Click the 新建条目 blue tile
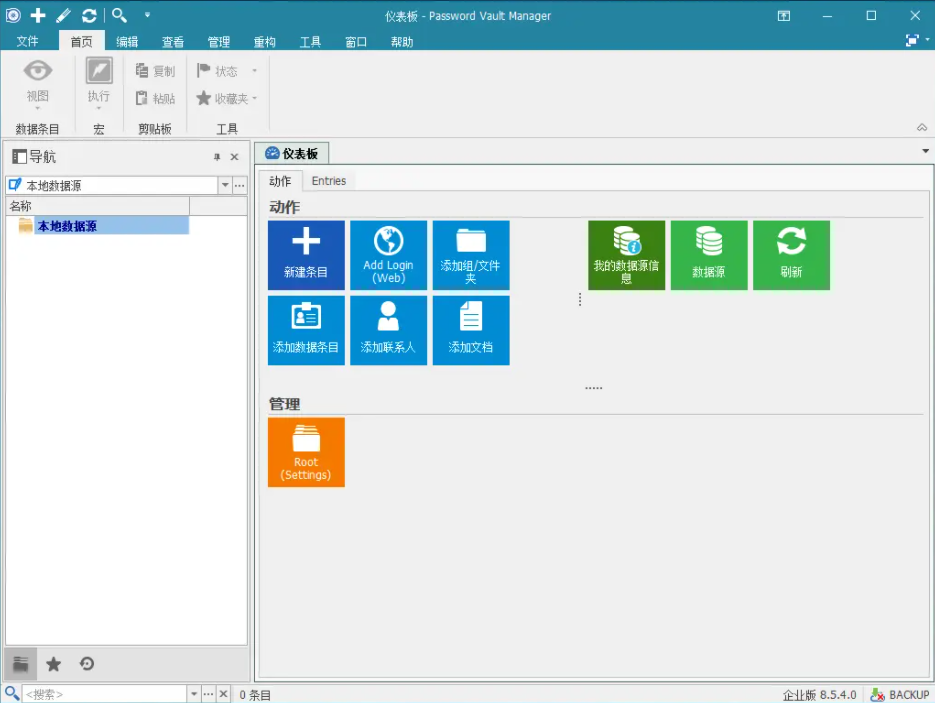Screen dimensions: 935x703 point(306,255)
